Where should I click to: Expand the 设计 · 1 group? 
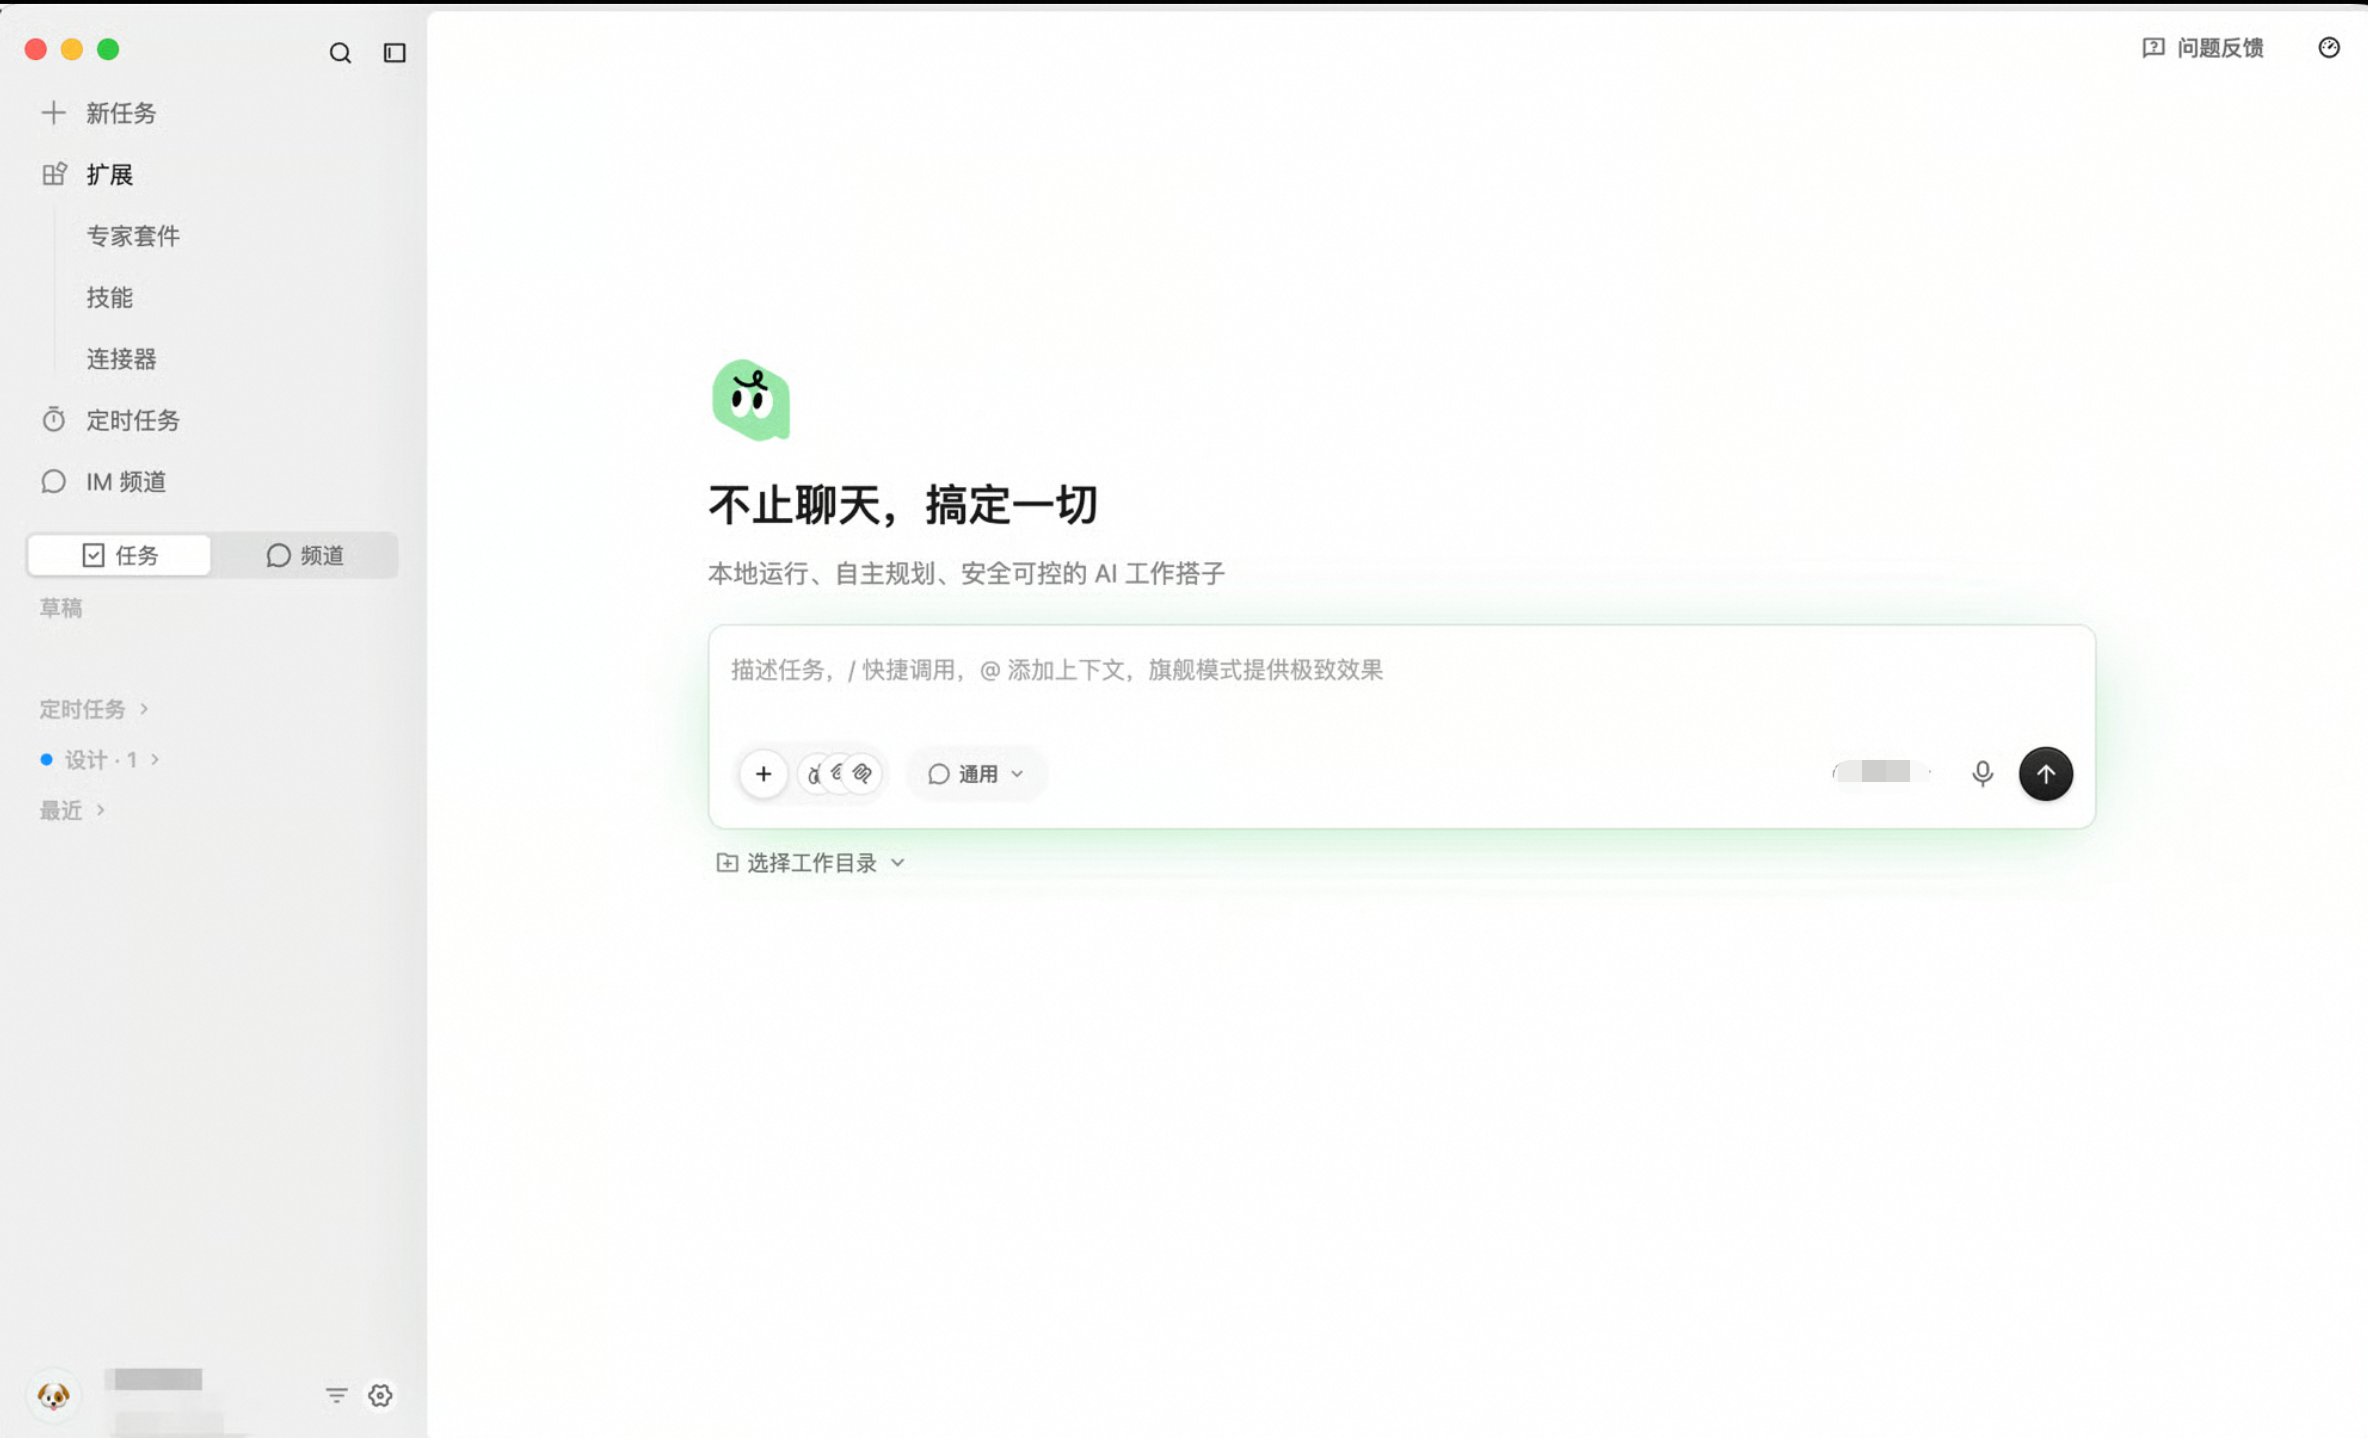[x=100, y=760]
